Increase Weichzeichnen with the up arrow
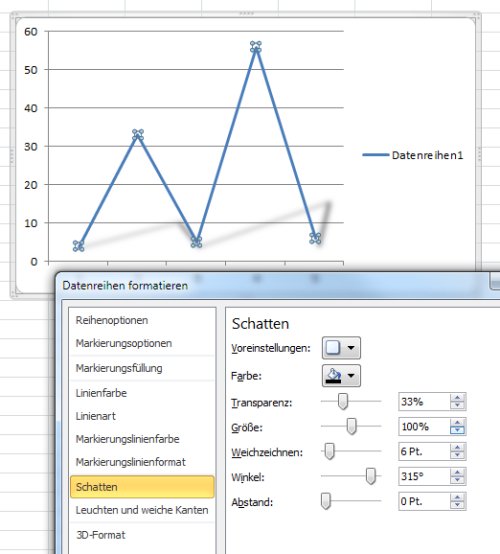500x554 pixels. [458, 447]
